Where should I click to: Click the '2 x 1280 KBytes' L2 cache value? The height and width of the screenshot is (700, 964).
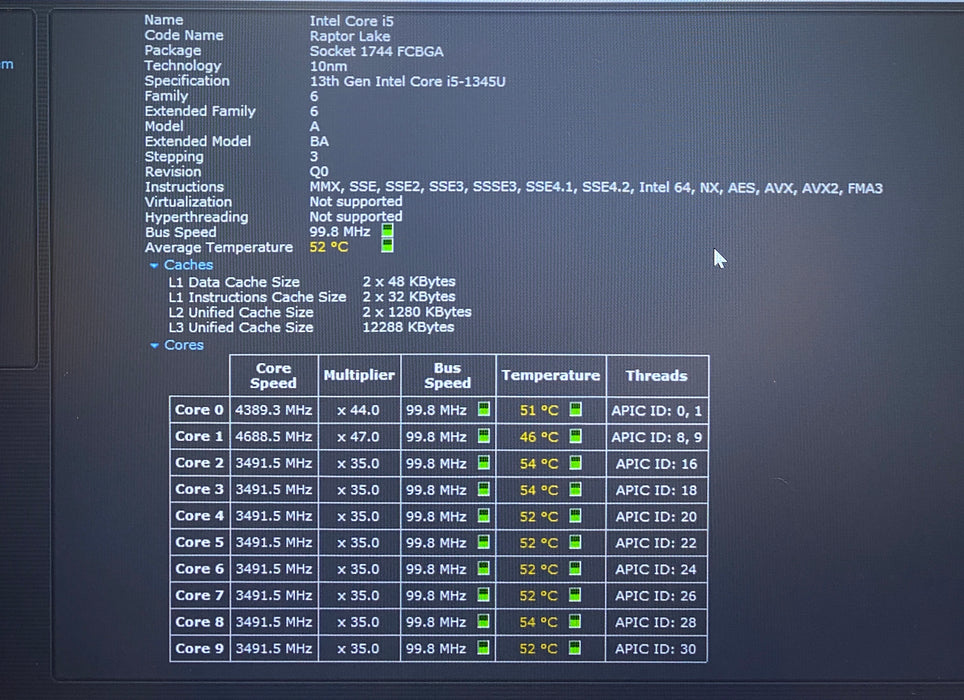(417, 312)
